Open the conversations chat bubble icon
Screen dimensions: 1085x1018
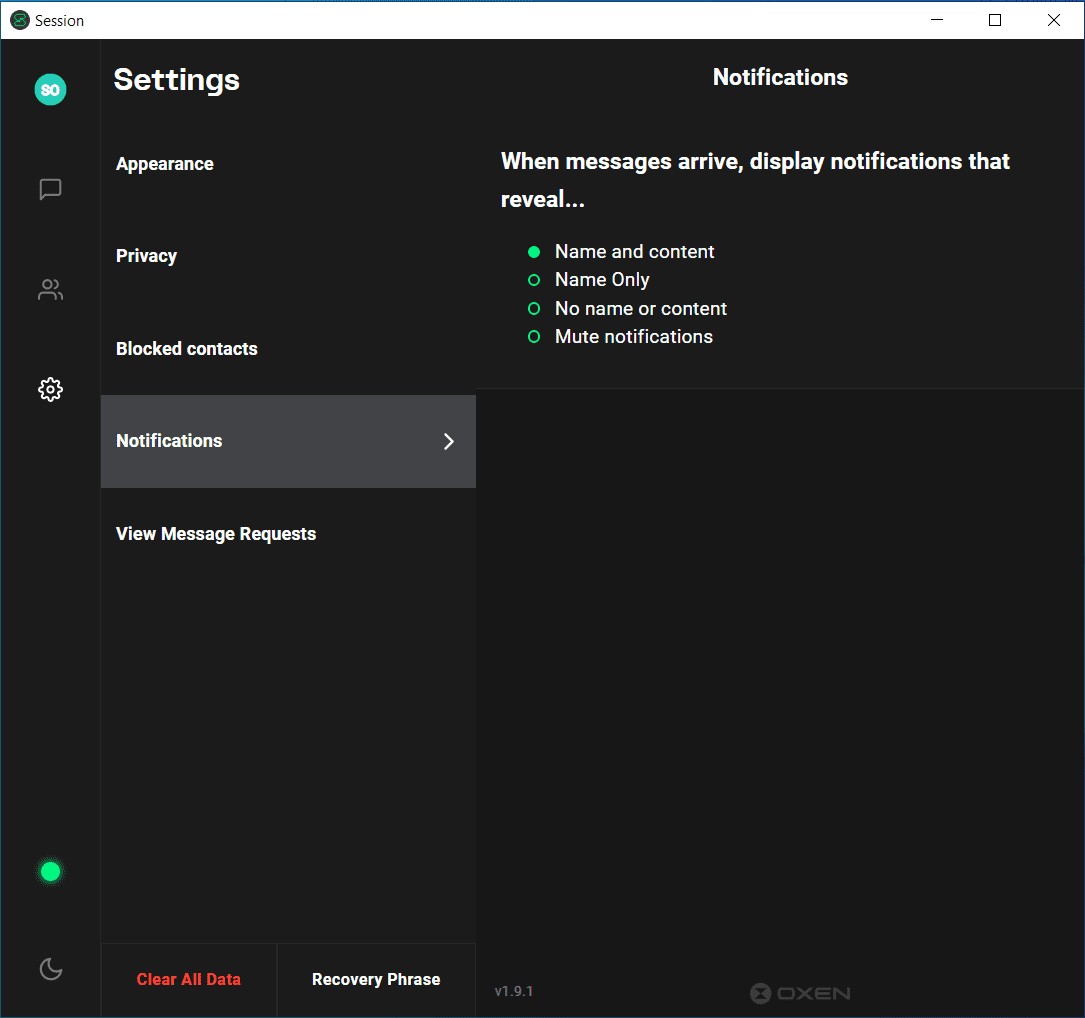pos(50,189)
